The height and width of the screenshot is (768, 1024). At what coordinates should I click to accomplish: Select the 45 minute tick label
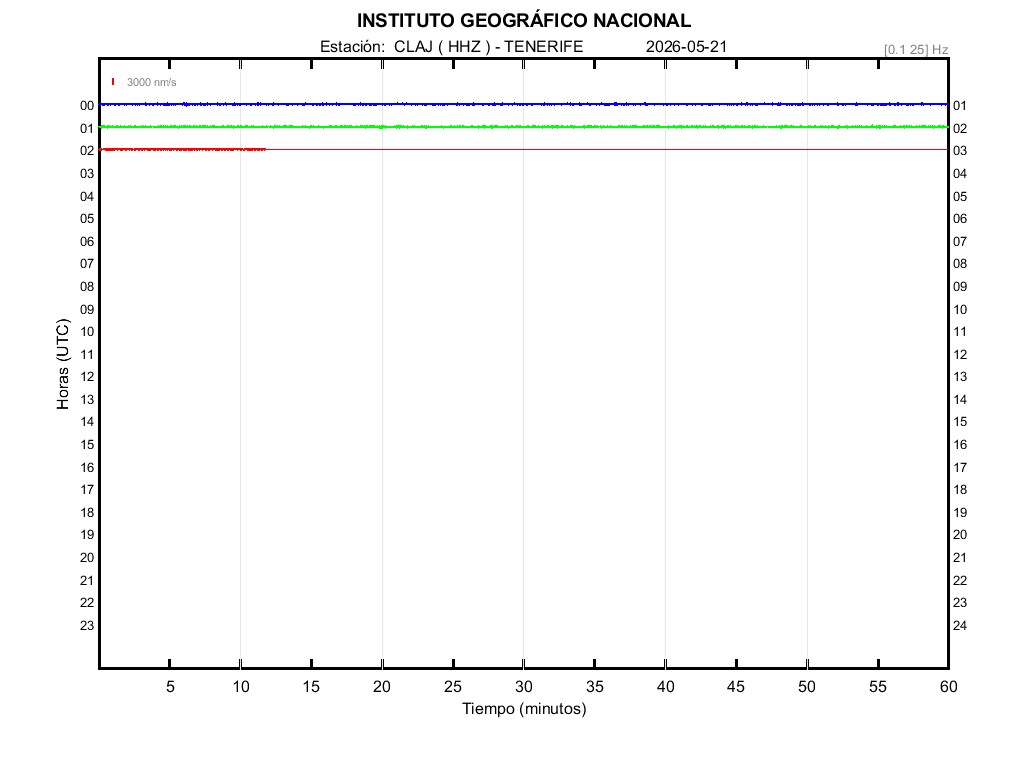[x=736, y=686]
